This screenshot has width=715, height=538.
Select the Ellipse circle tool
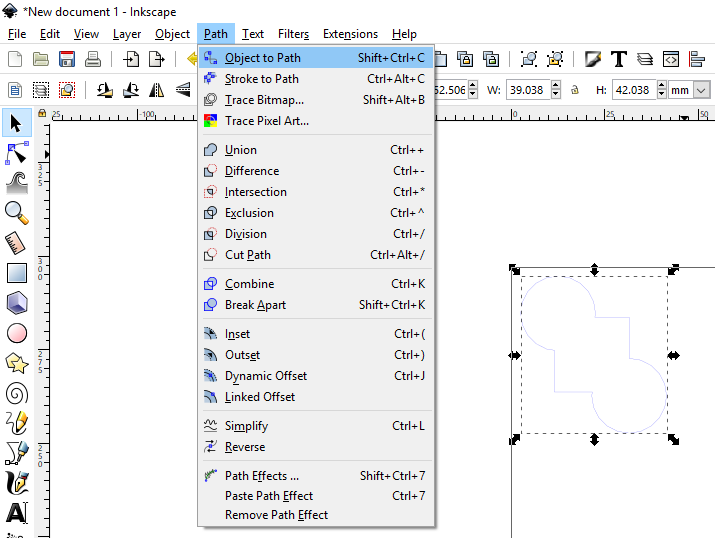pyautogui.click(x=16, y=333)
